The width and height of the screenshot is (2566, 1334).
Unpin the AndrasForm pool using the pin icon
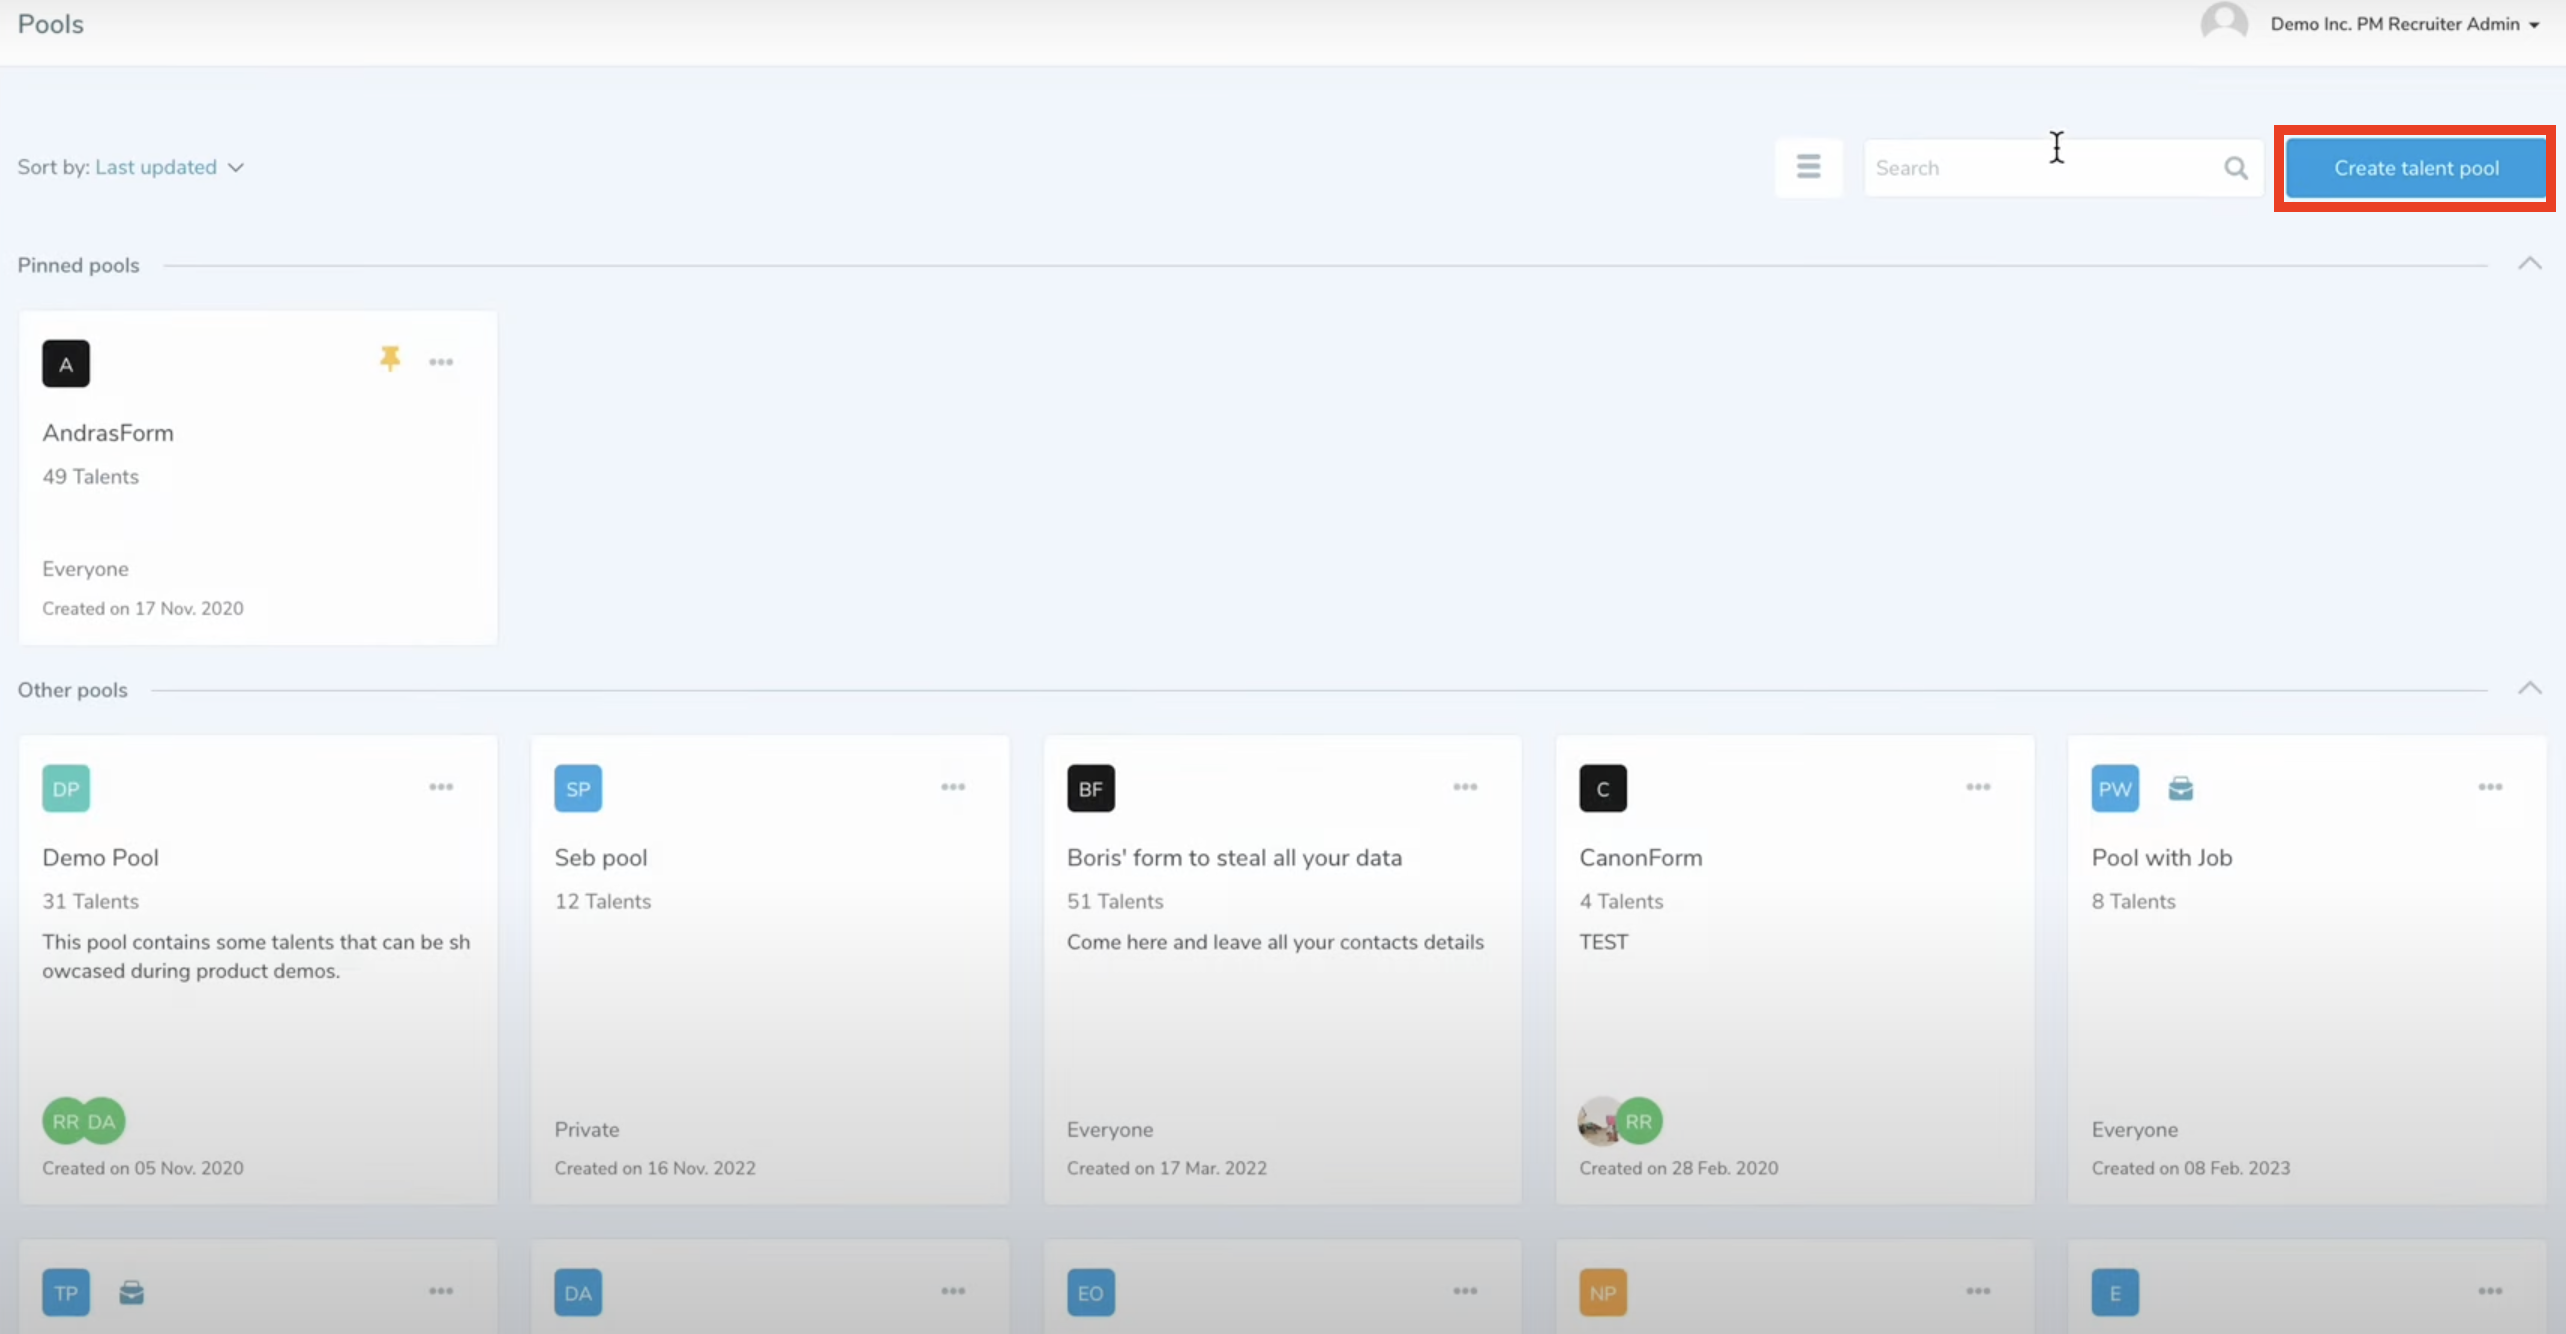(390, 359)
